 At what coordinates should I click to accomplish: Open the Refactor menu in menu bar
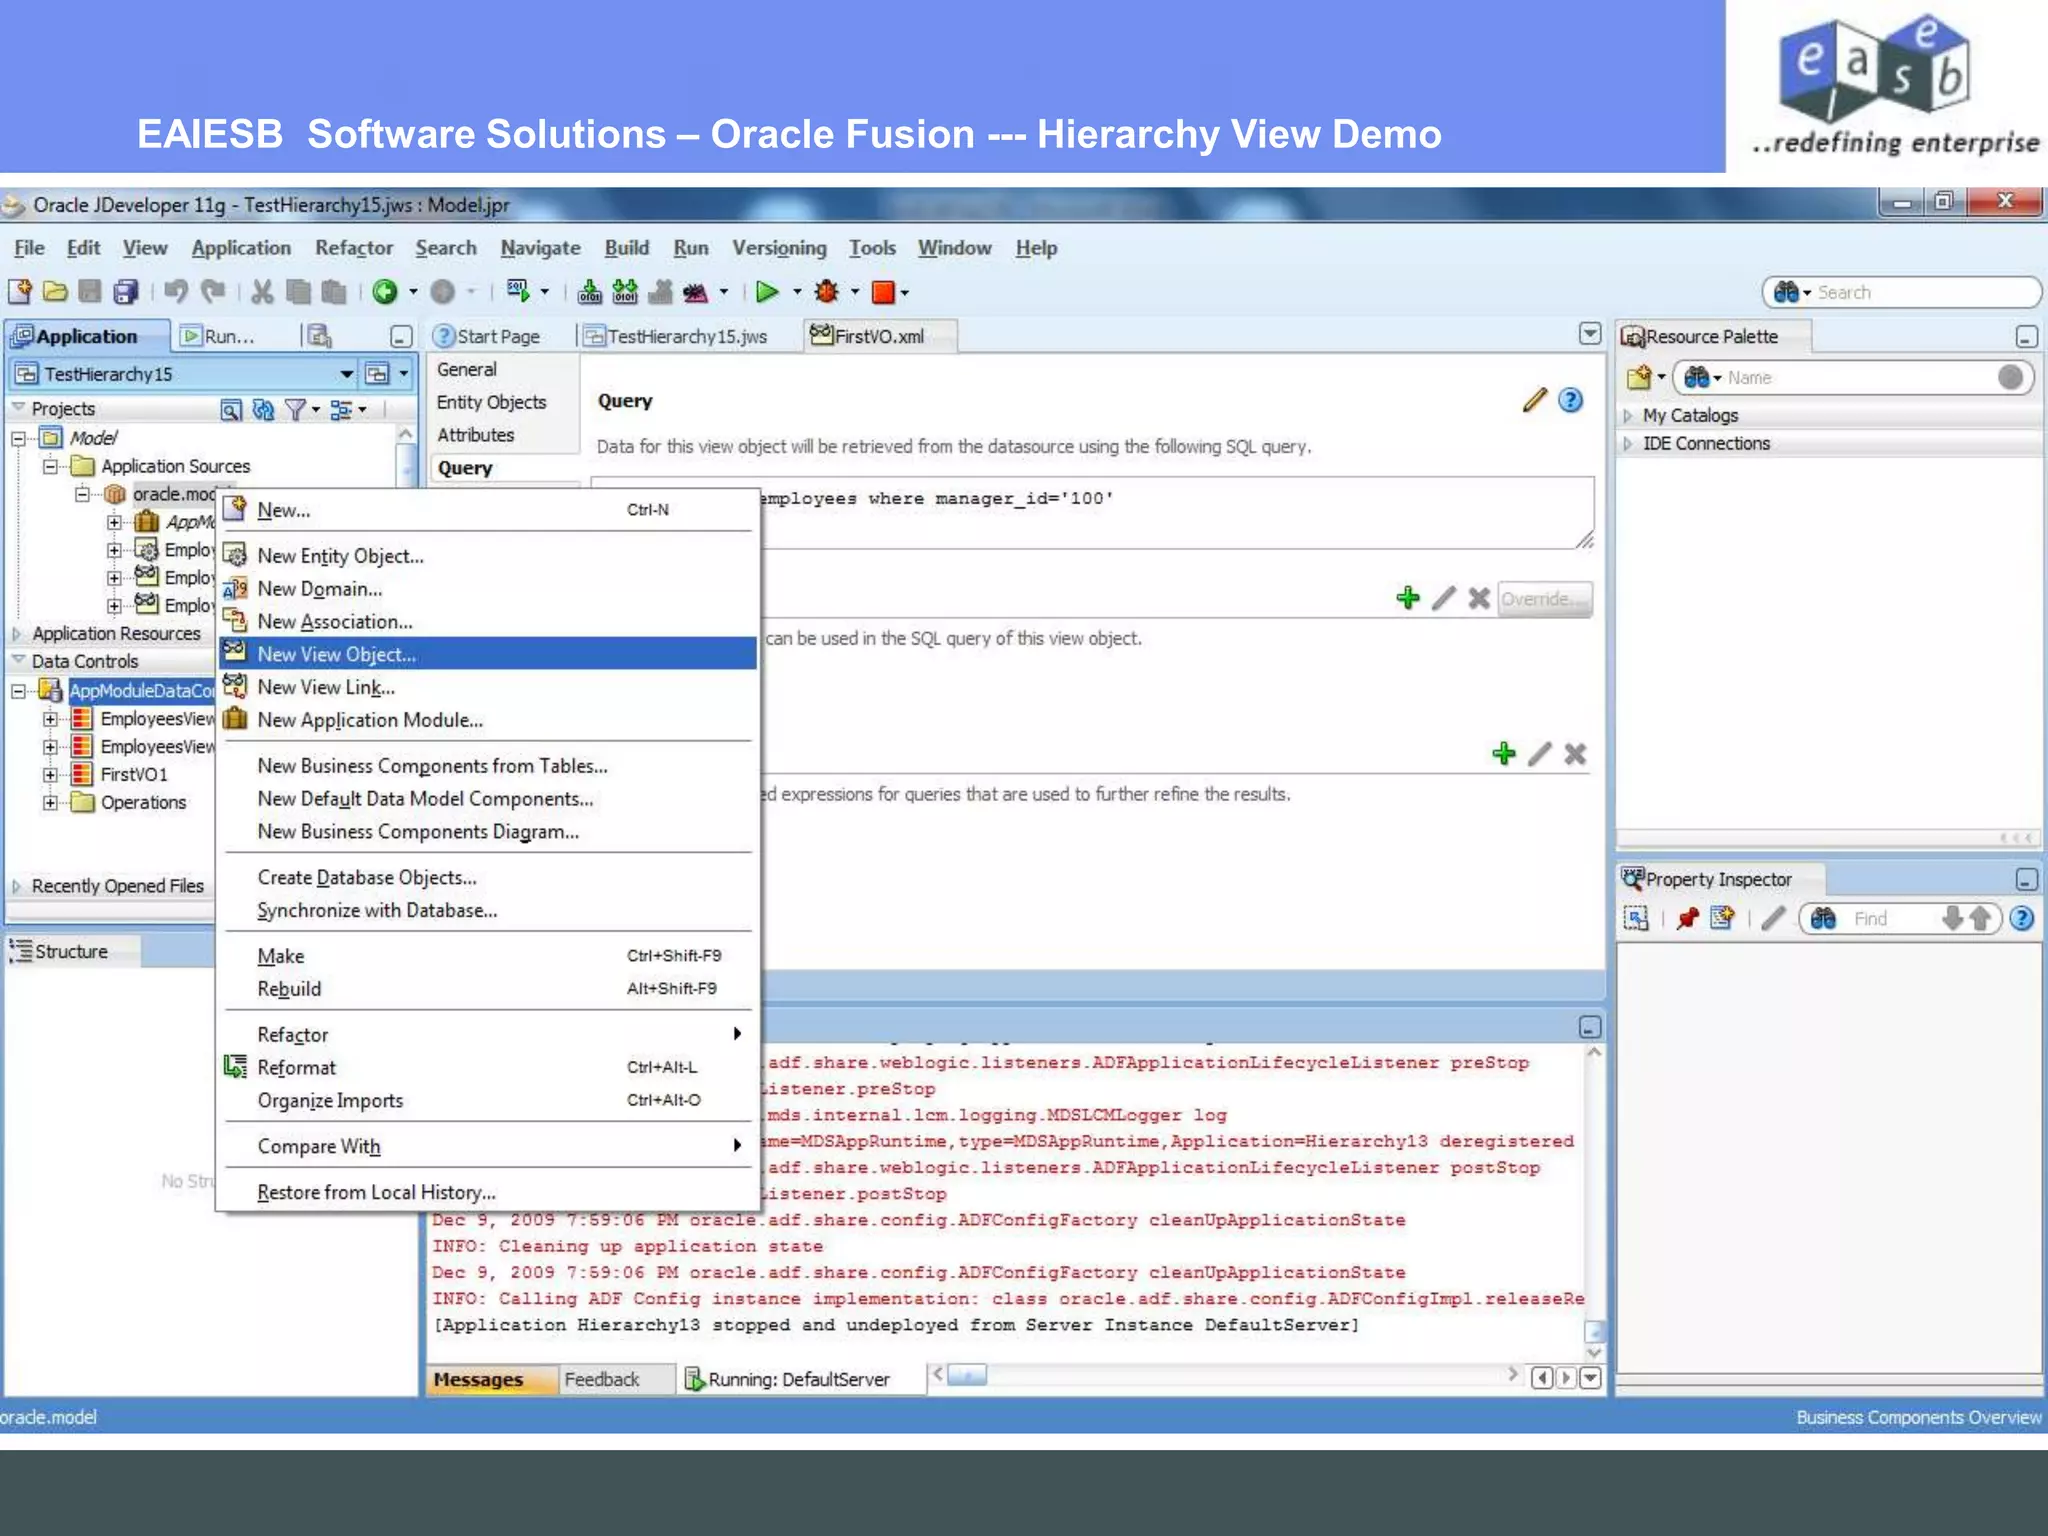pyautogui.click(x=354, y=248)
